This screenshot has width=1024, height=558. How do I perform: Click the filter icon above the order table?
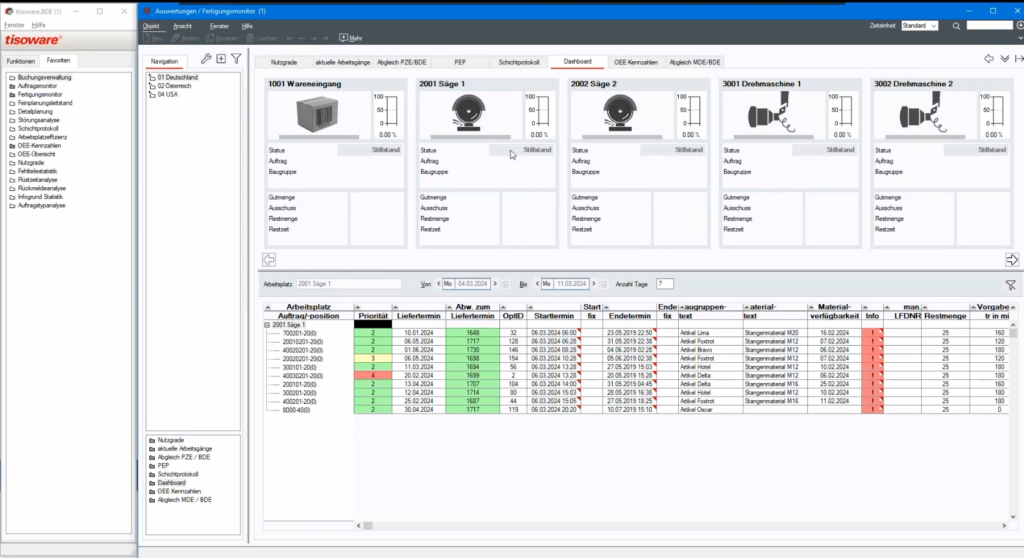click(x=1010, y=284)
